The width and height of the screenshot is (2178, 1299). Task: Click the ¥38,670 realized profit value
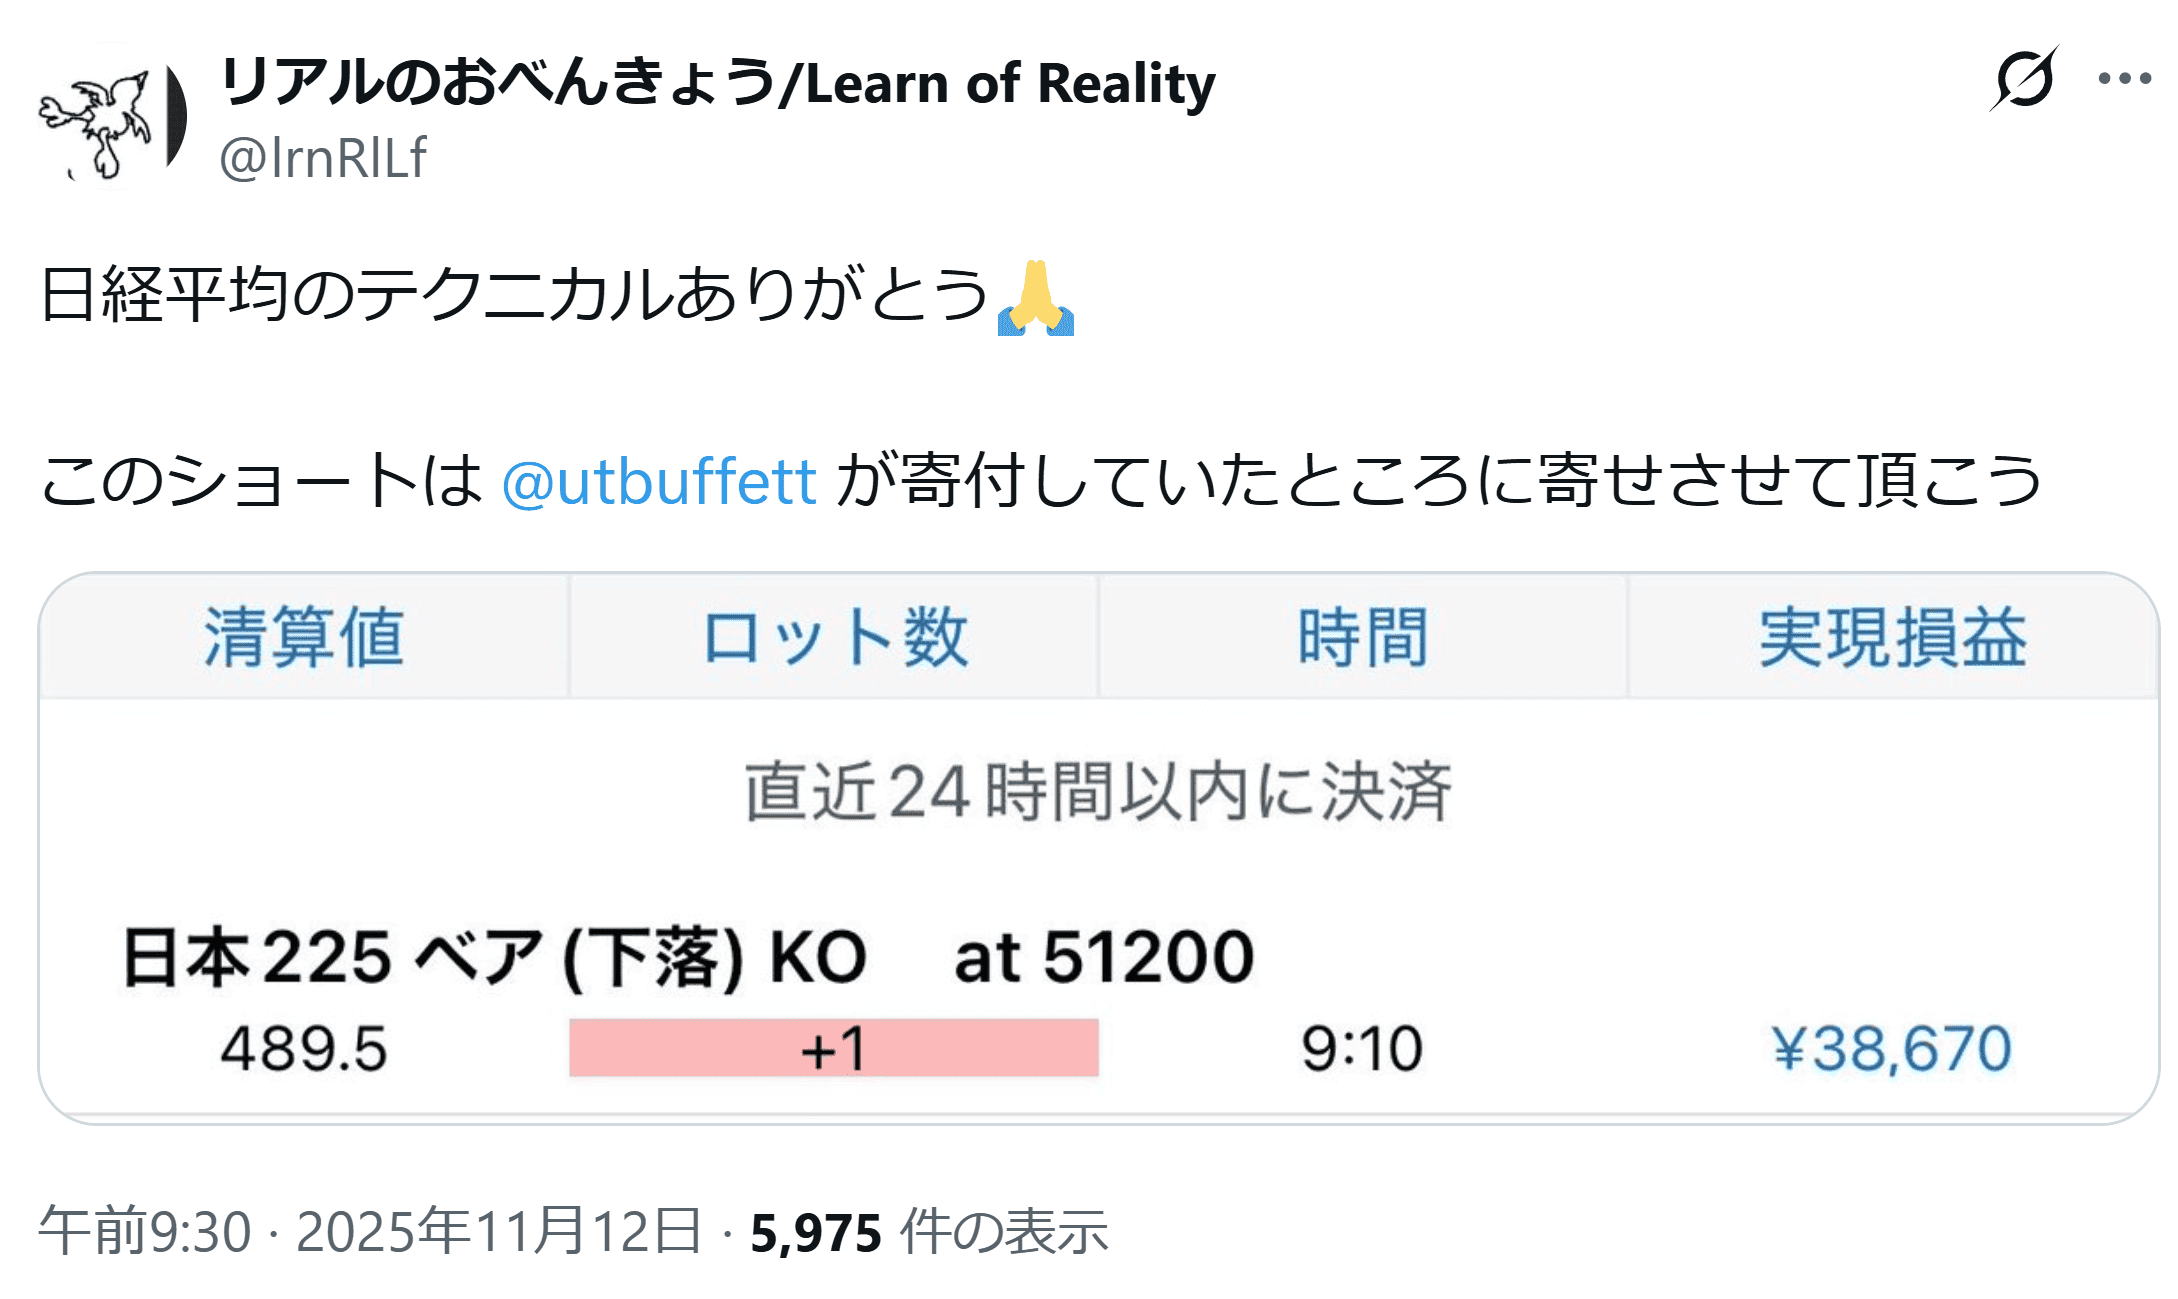1891,1048
